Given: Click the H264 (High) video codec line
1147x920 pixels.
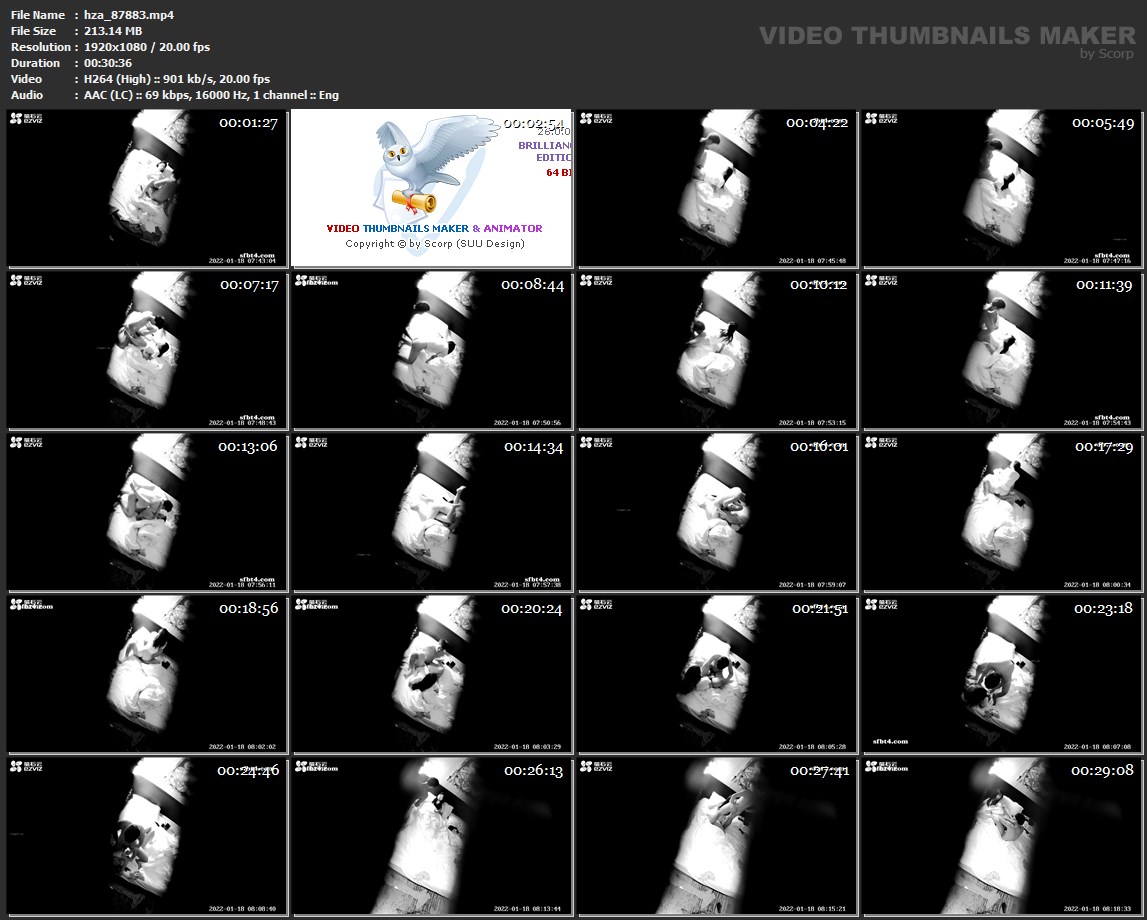Looking at the screenshot, I should pos(176,79).
